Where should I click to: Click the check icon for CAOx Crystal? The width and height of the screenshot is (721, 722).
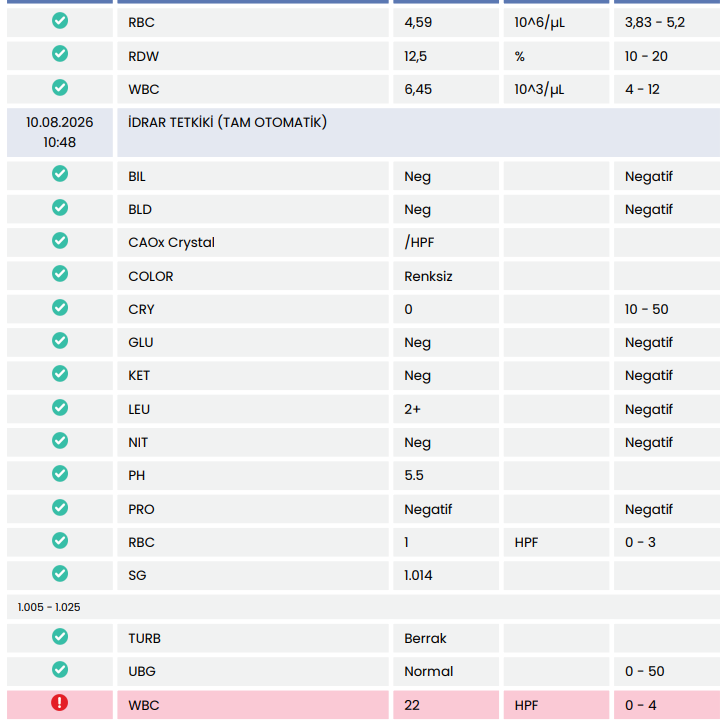click(x=60, y=241)
